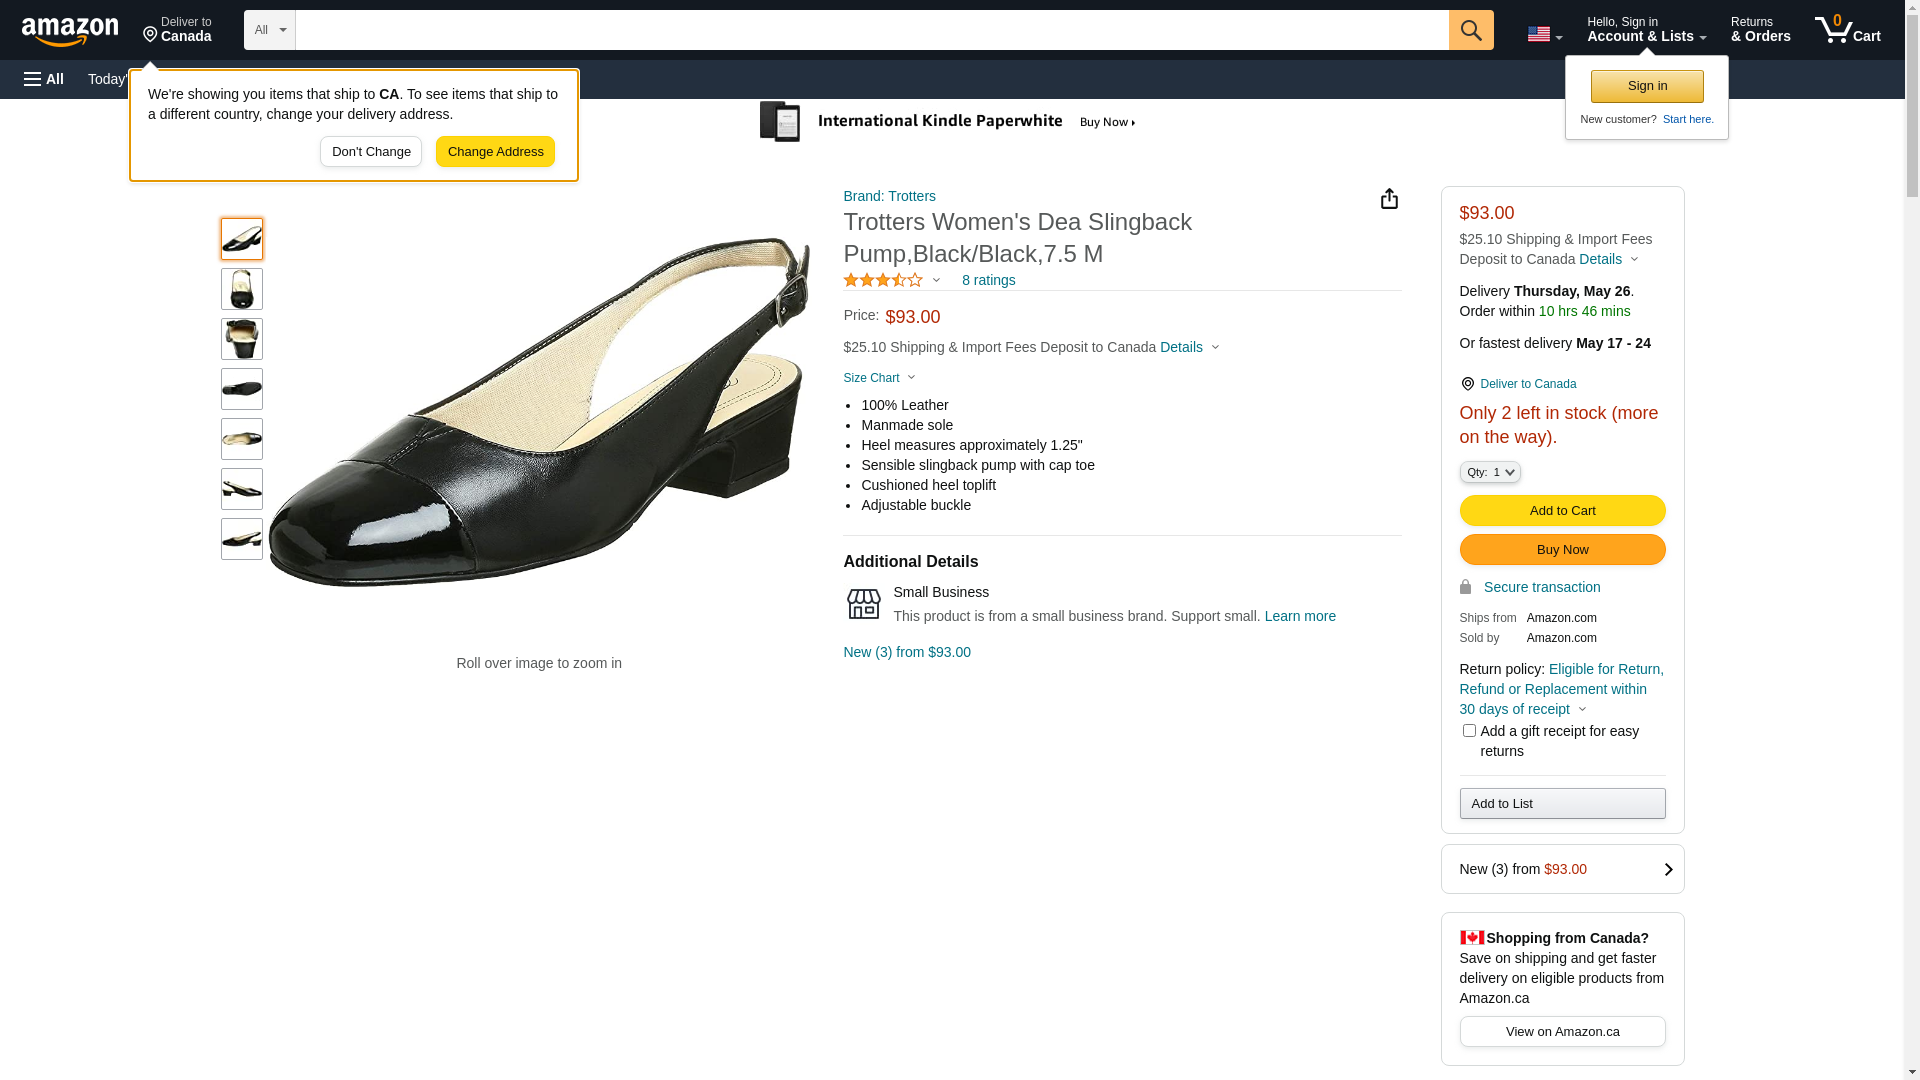Click the US flag language selector
1920x1080 pixels.
pyautogui.click(x=1543, y=34)
